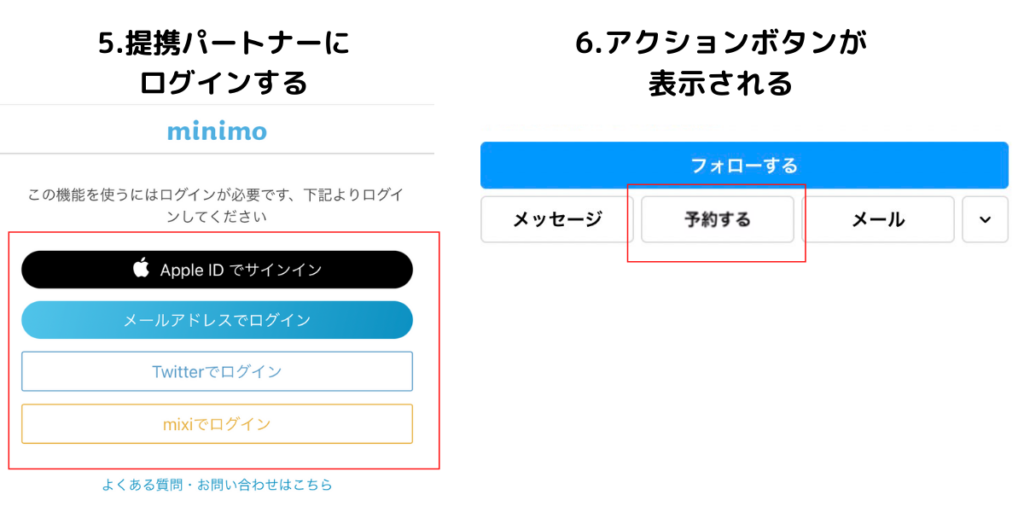Image resolution: width=1024 pixels, height=512 pixels.
Task: Click the 予約する action button
Action: click(x=717, y=219)
